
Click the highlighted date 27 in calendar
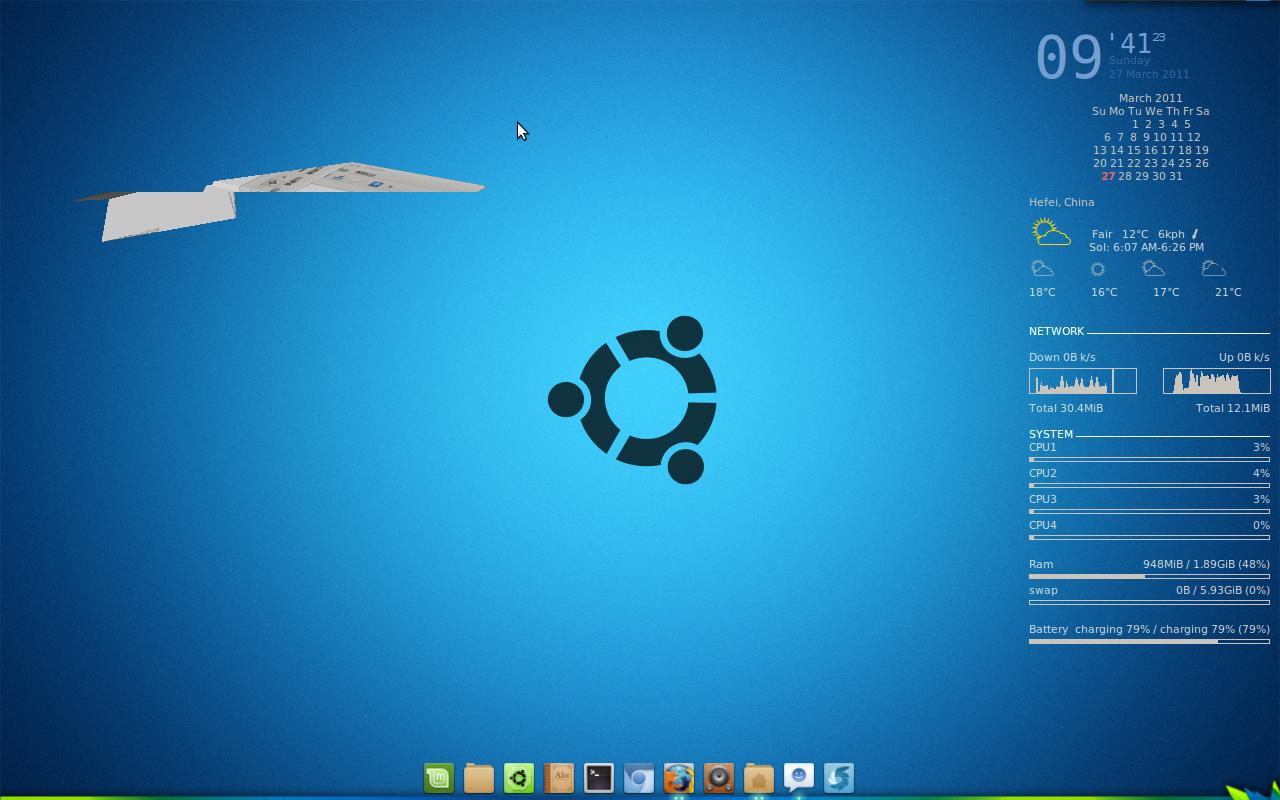click(x=1108, y=176)
